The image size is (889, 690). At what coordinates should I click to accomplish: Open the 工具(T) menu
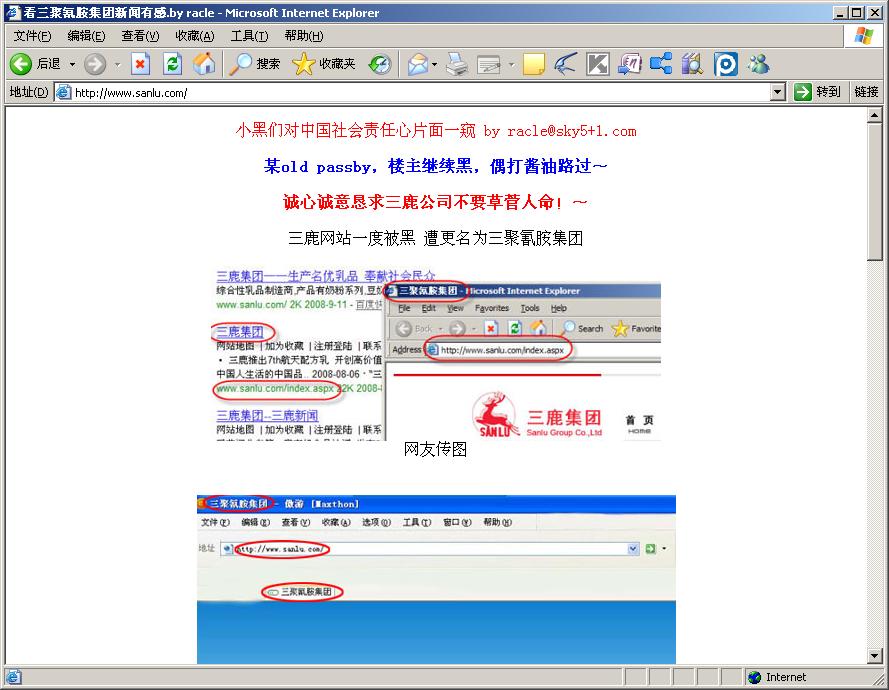click(249, 36)
